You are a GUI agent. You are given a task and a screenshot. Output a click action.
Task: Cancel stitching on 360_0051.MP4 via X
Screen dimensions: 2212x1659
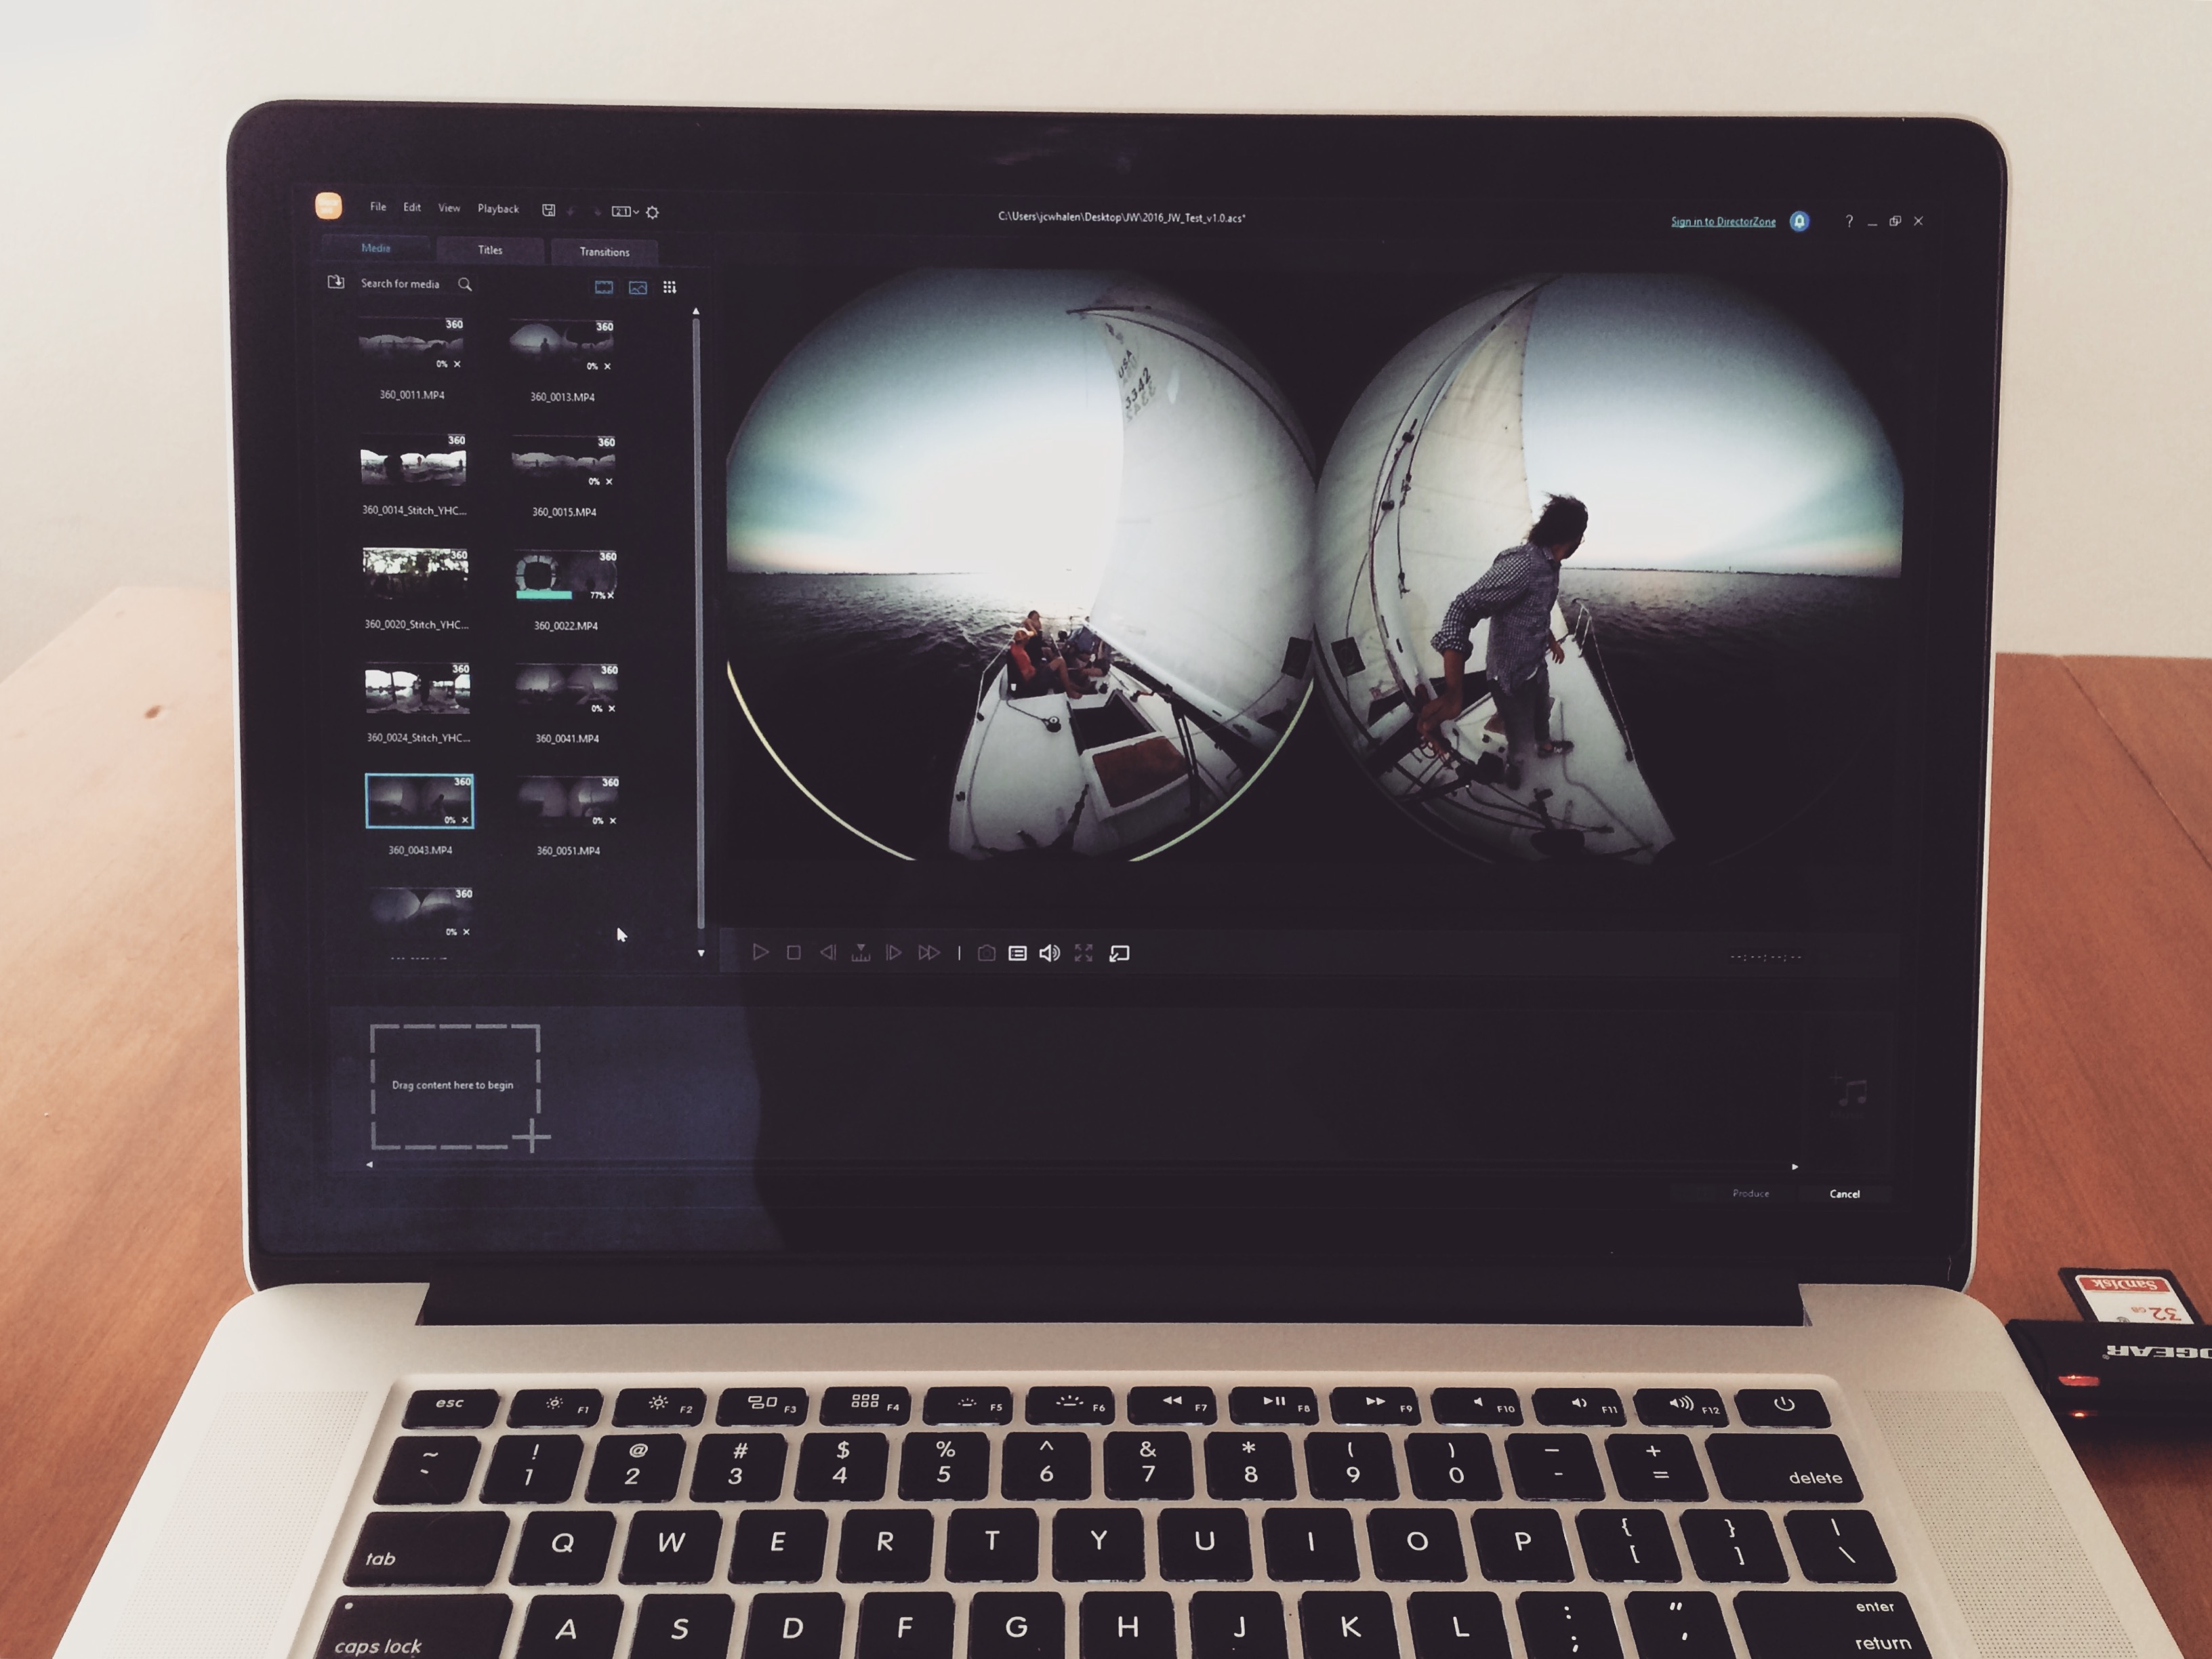[613, 821]
